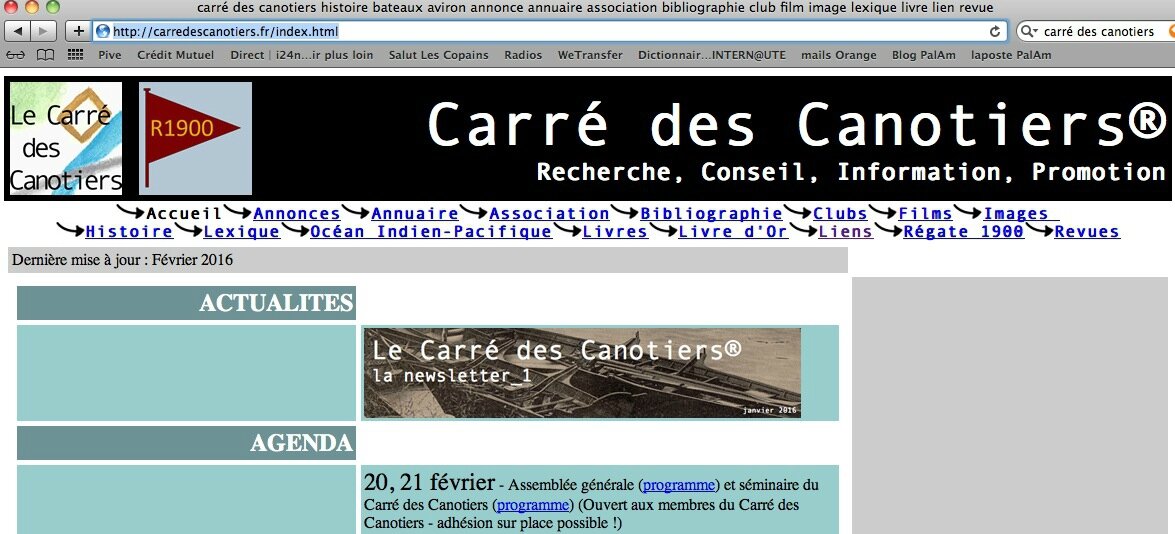Open the newsletter_1 banner image

(582, 373)
